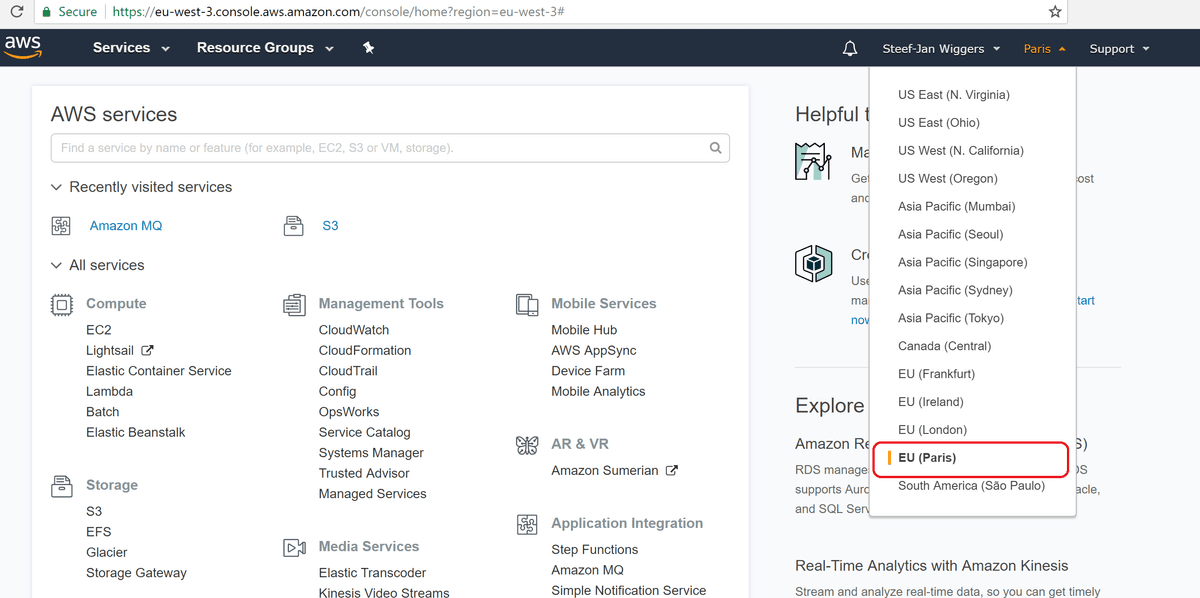Collapse the All services section
Viewport: 1200px width, 598px height.
(55, 265)
